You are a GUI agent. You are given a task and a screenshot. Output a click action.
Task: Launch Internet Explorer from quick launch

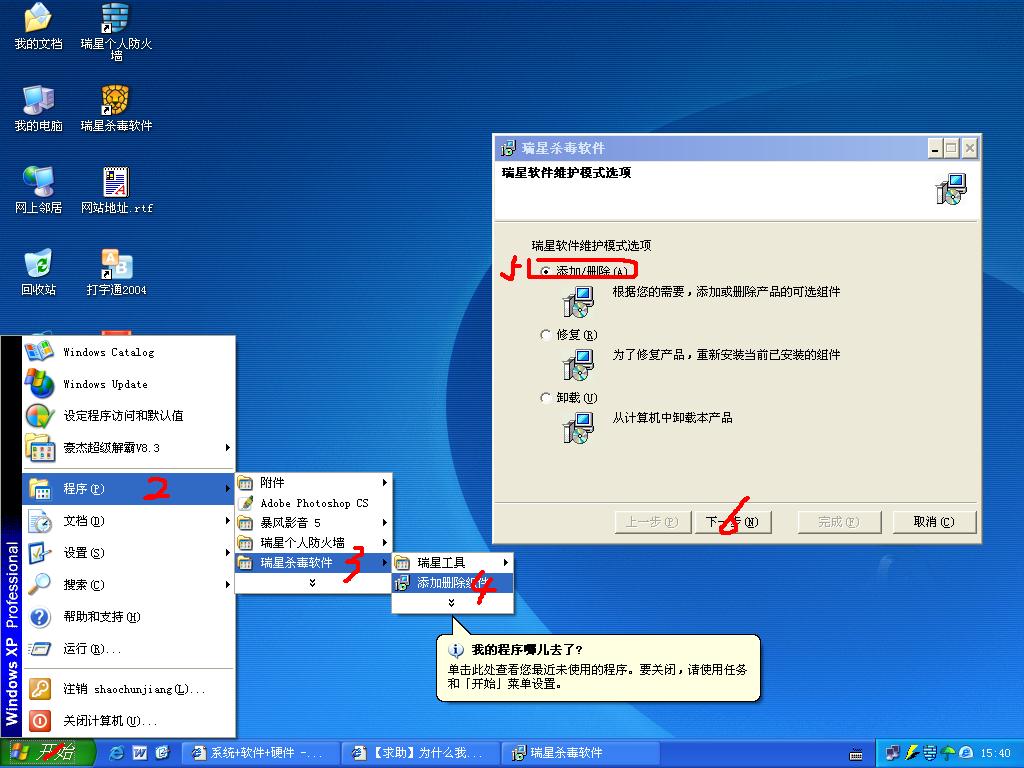pyautogui.click(x=118, y=753)
